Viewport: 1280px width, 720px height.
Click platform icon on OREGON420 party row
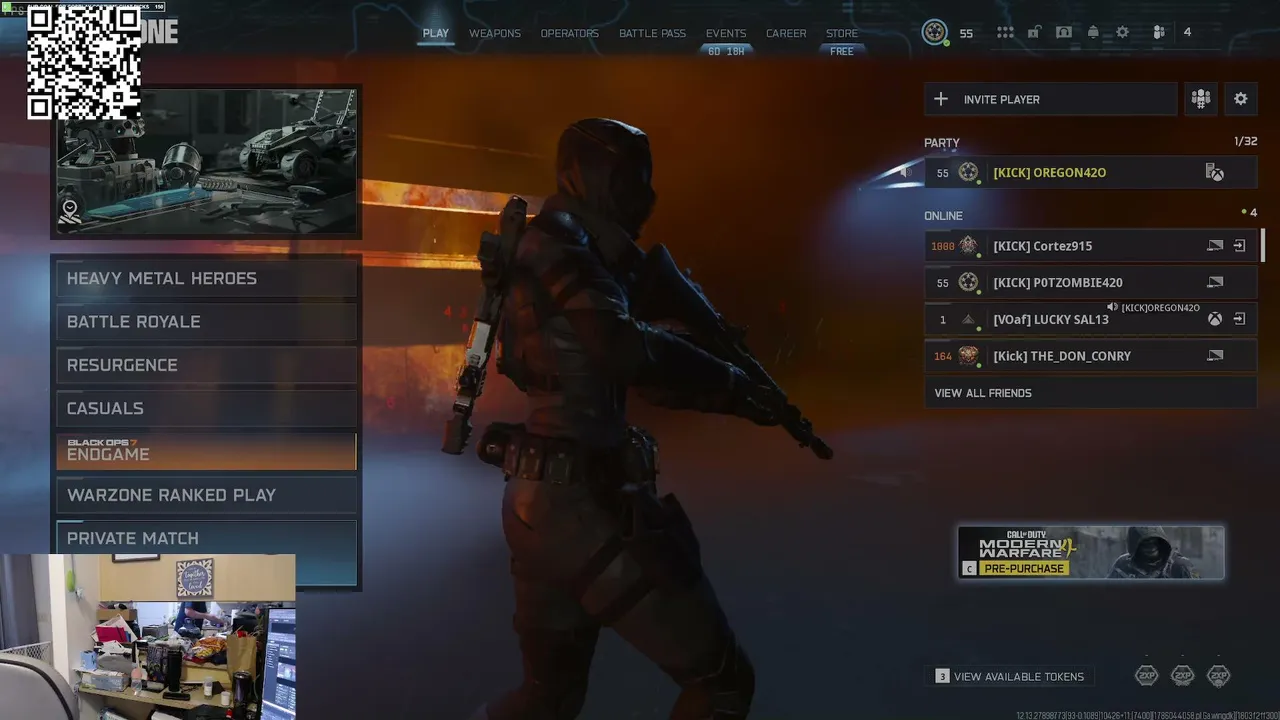pos(1215,173)
